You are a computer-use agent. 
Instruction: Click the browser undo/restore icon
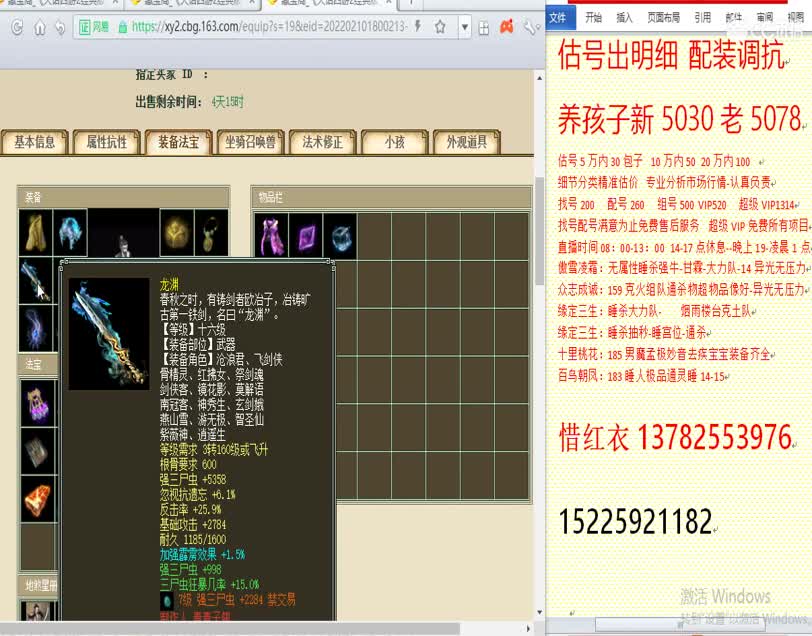[60, 27]
